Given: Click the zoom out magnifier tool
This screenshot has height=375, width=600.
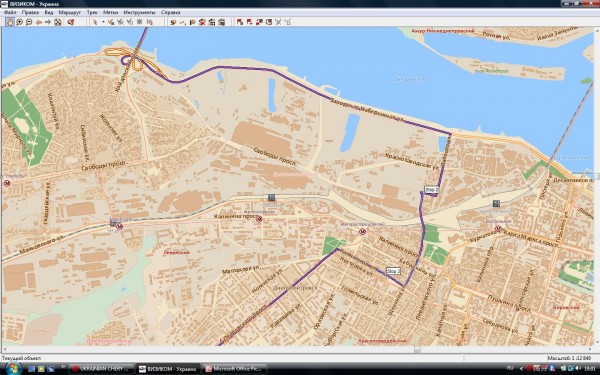Looking at the screenshot, I should tap(29, 22).
